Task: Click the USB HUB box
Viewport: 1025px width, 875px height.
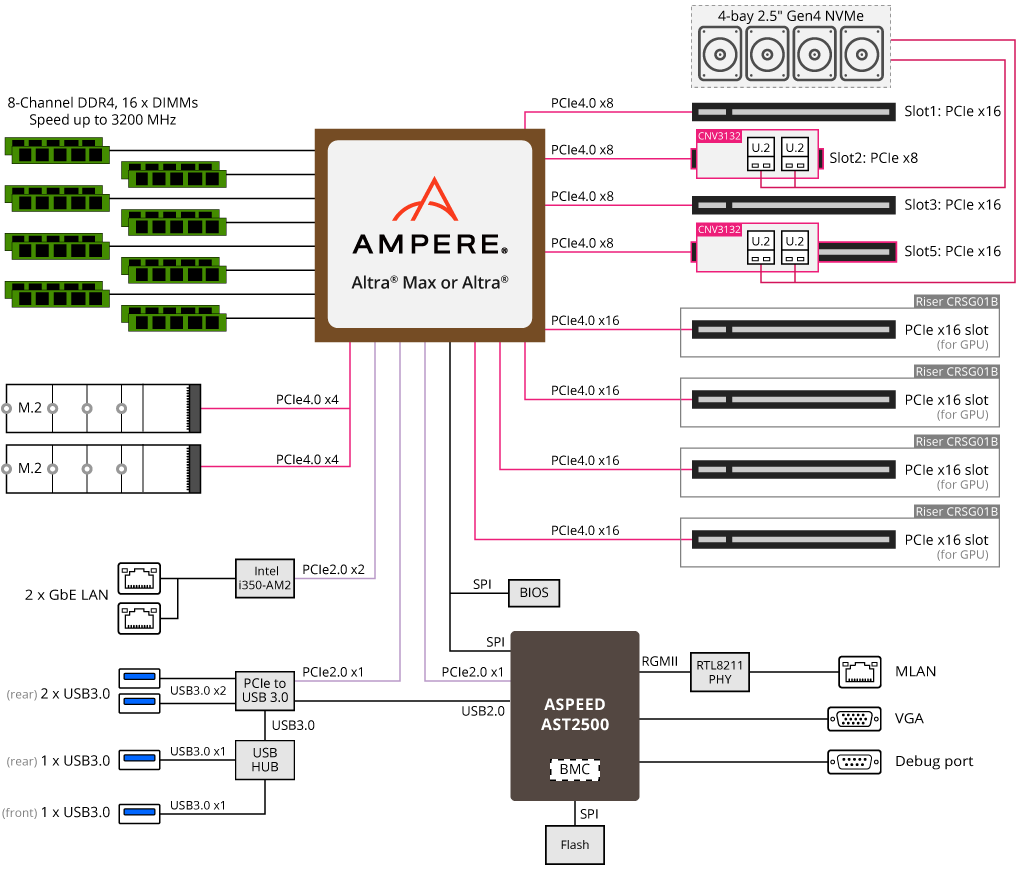Action: pyautogui.click(x=265, y=761)
